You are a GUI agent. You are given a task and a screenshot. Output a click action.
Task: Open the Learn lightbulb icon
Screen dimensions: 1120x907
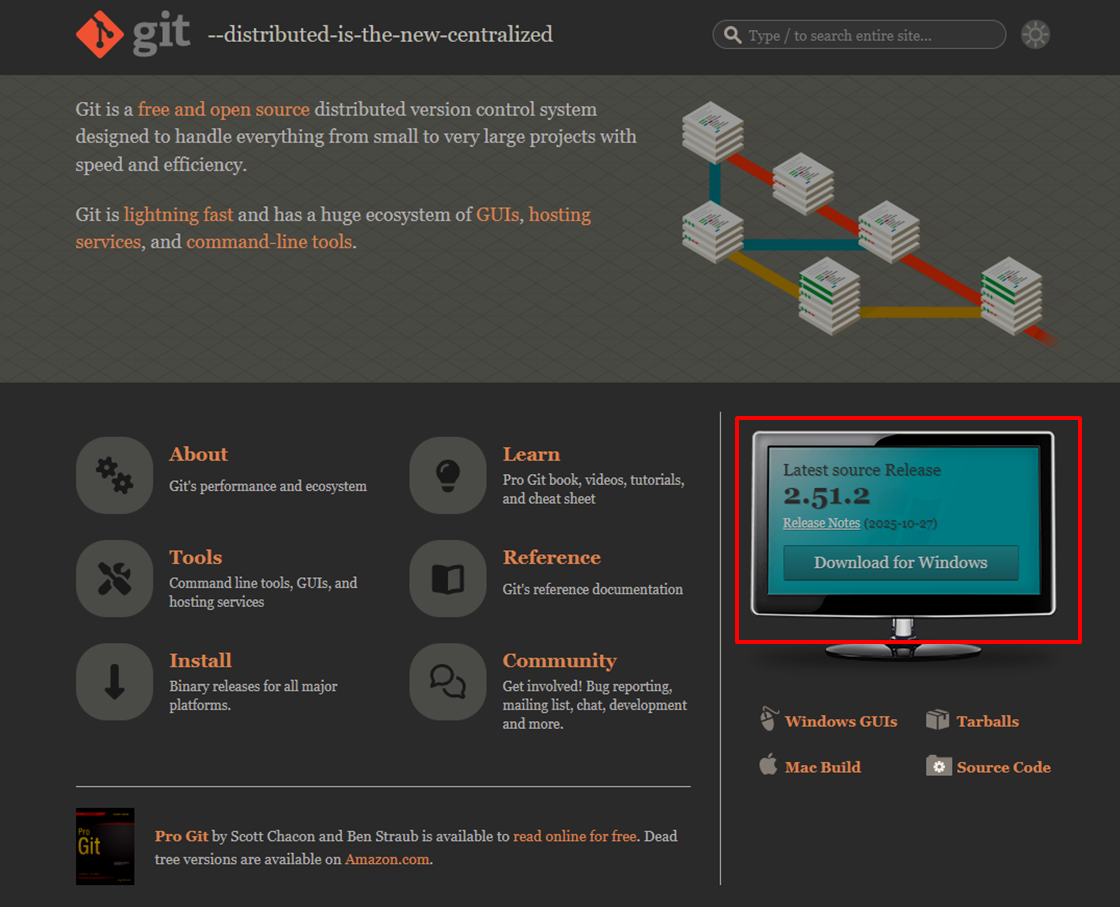click(448, 475)
